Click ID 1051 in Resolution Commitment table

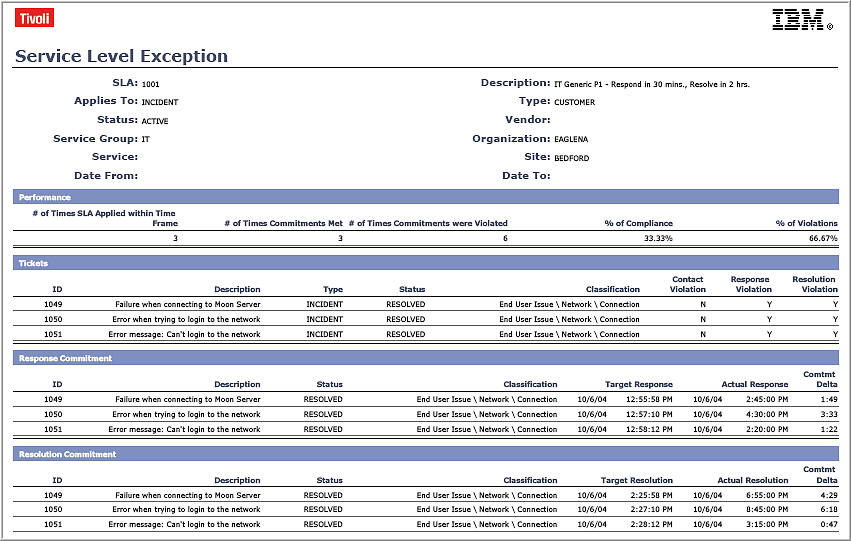(53, 525)
